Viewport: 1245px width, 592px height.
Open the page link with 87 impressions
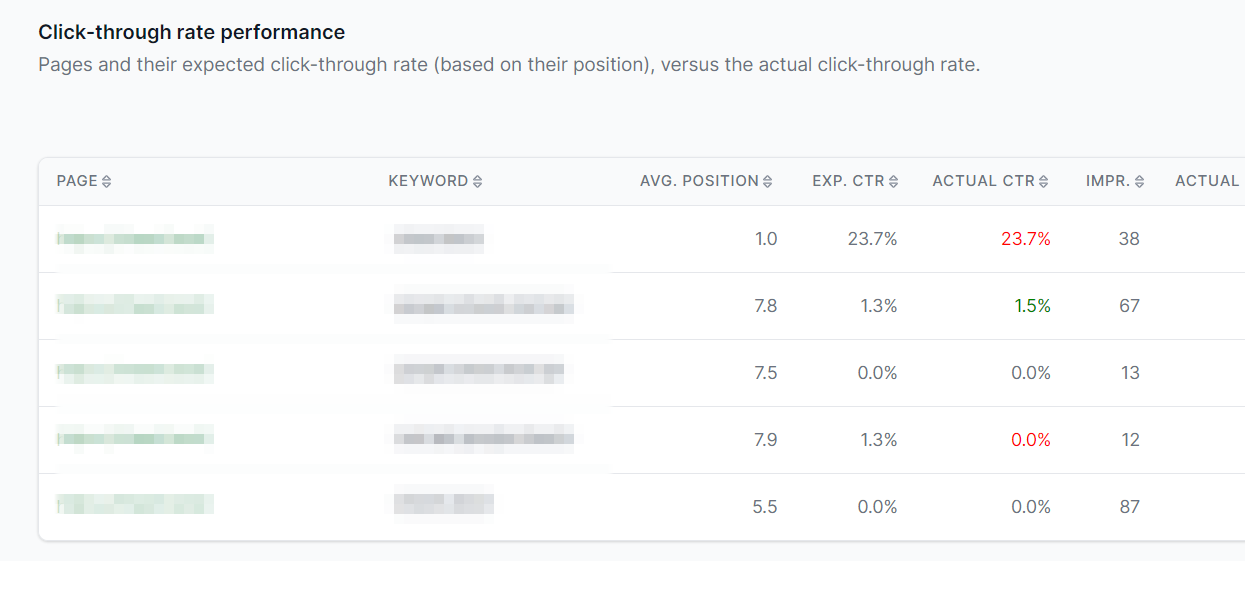(135, 506)
